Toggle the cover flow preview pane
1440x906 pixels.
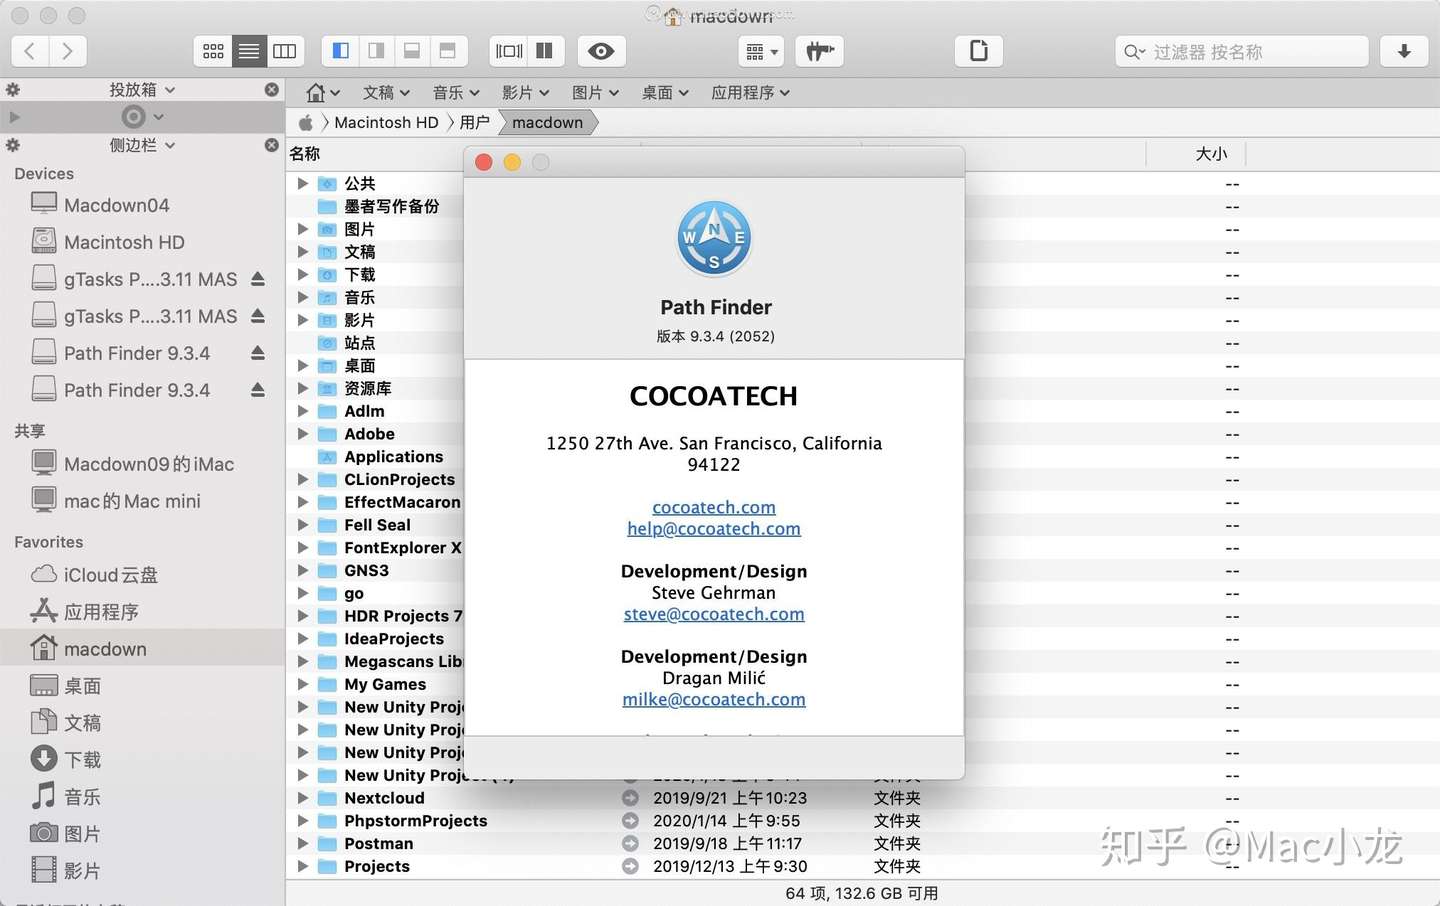pyautogui.click(x=509, y=51)
